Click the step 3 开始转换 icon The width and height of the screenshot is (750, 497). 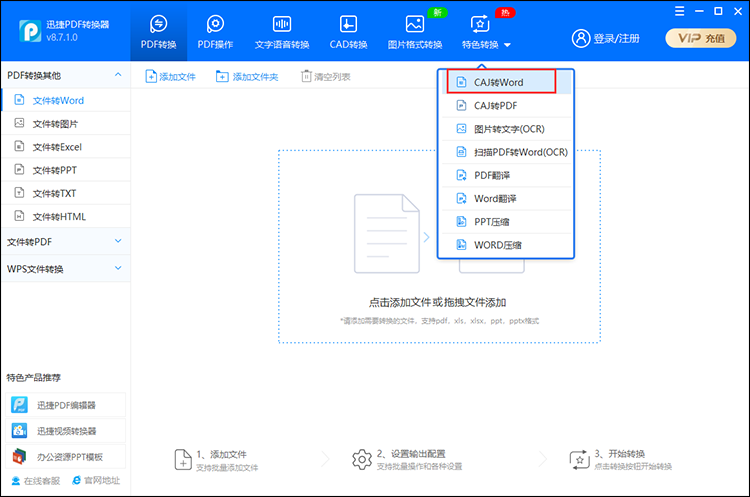[580, 460]
